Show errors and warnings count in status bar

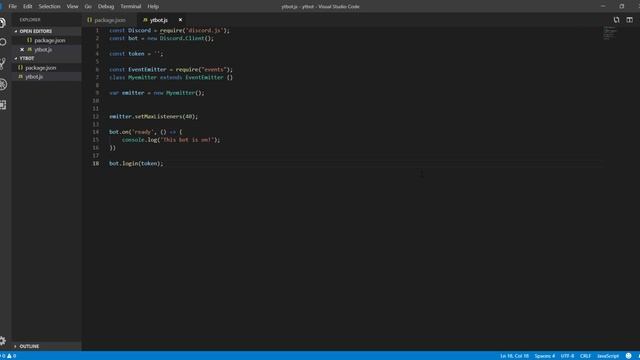click(x=9, y=356)
